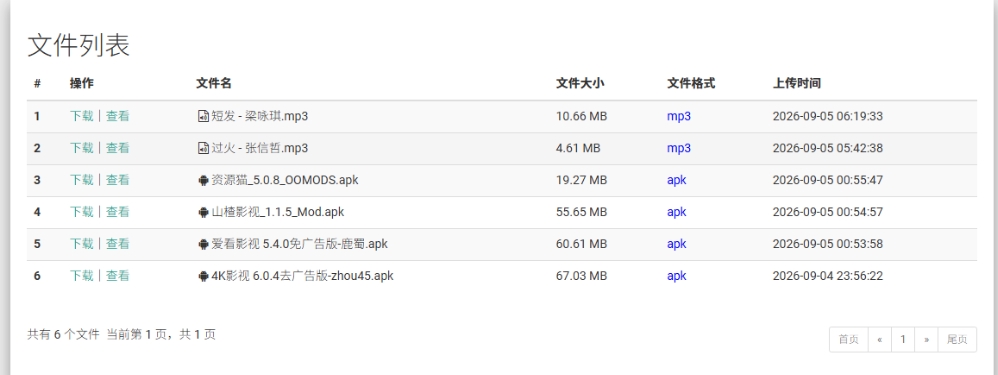998x375 pixels.
Task: Click upload time 2026-09-04 23:56:22
Action: coord(827,275)
